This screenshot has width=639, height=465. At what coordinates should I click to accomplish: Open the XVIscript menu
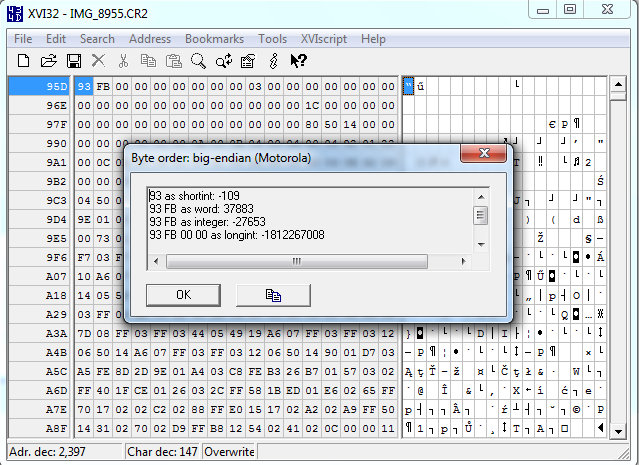coord(323,39)
